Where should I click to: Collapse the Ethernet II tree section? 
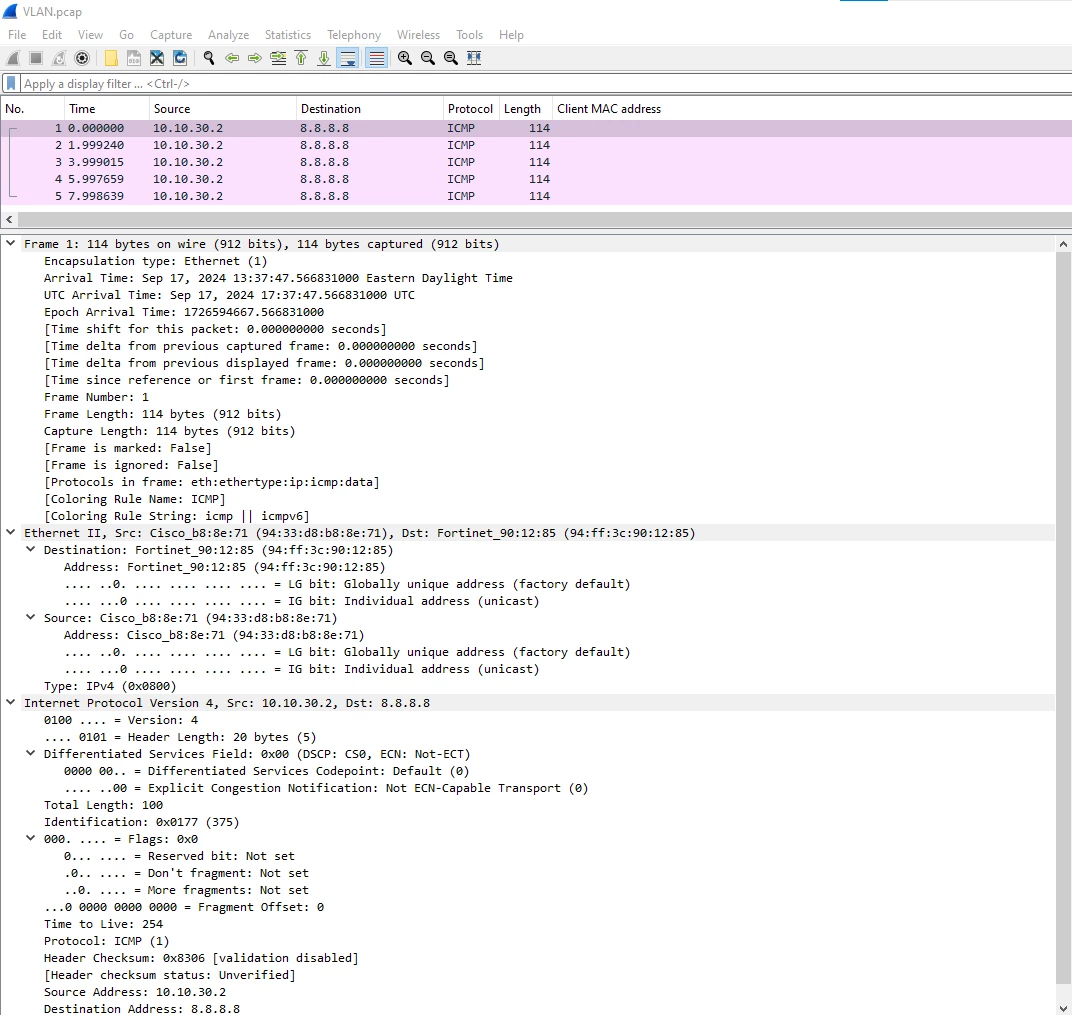point(11,532)
